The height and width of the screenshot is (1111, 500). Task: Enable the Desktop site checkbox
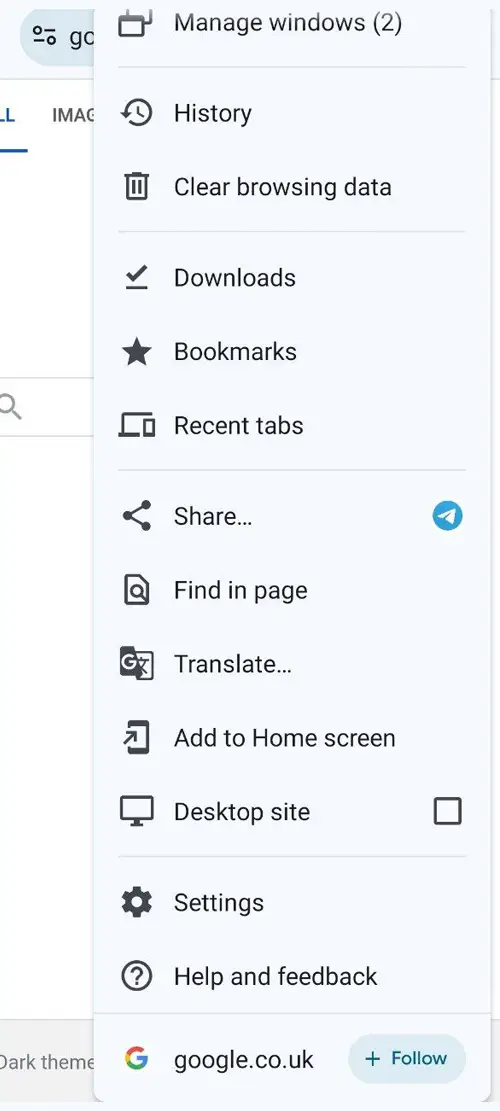(x=448, y=811)
